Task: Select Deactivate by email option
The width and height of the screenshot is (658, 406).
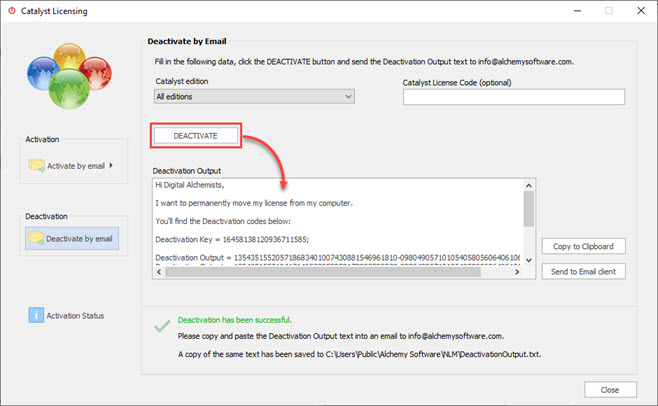Action: tap(72, 238)
